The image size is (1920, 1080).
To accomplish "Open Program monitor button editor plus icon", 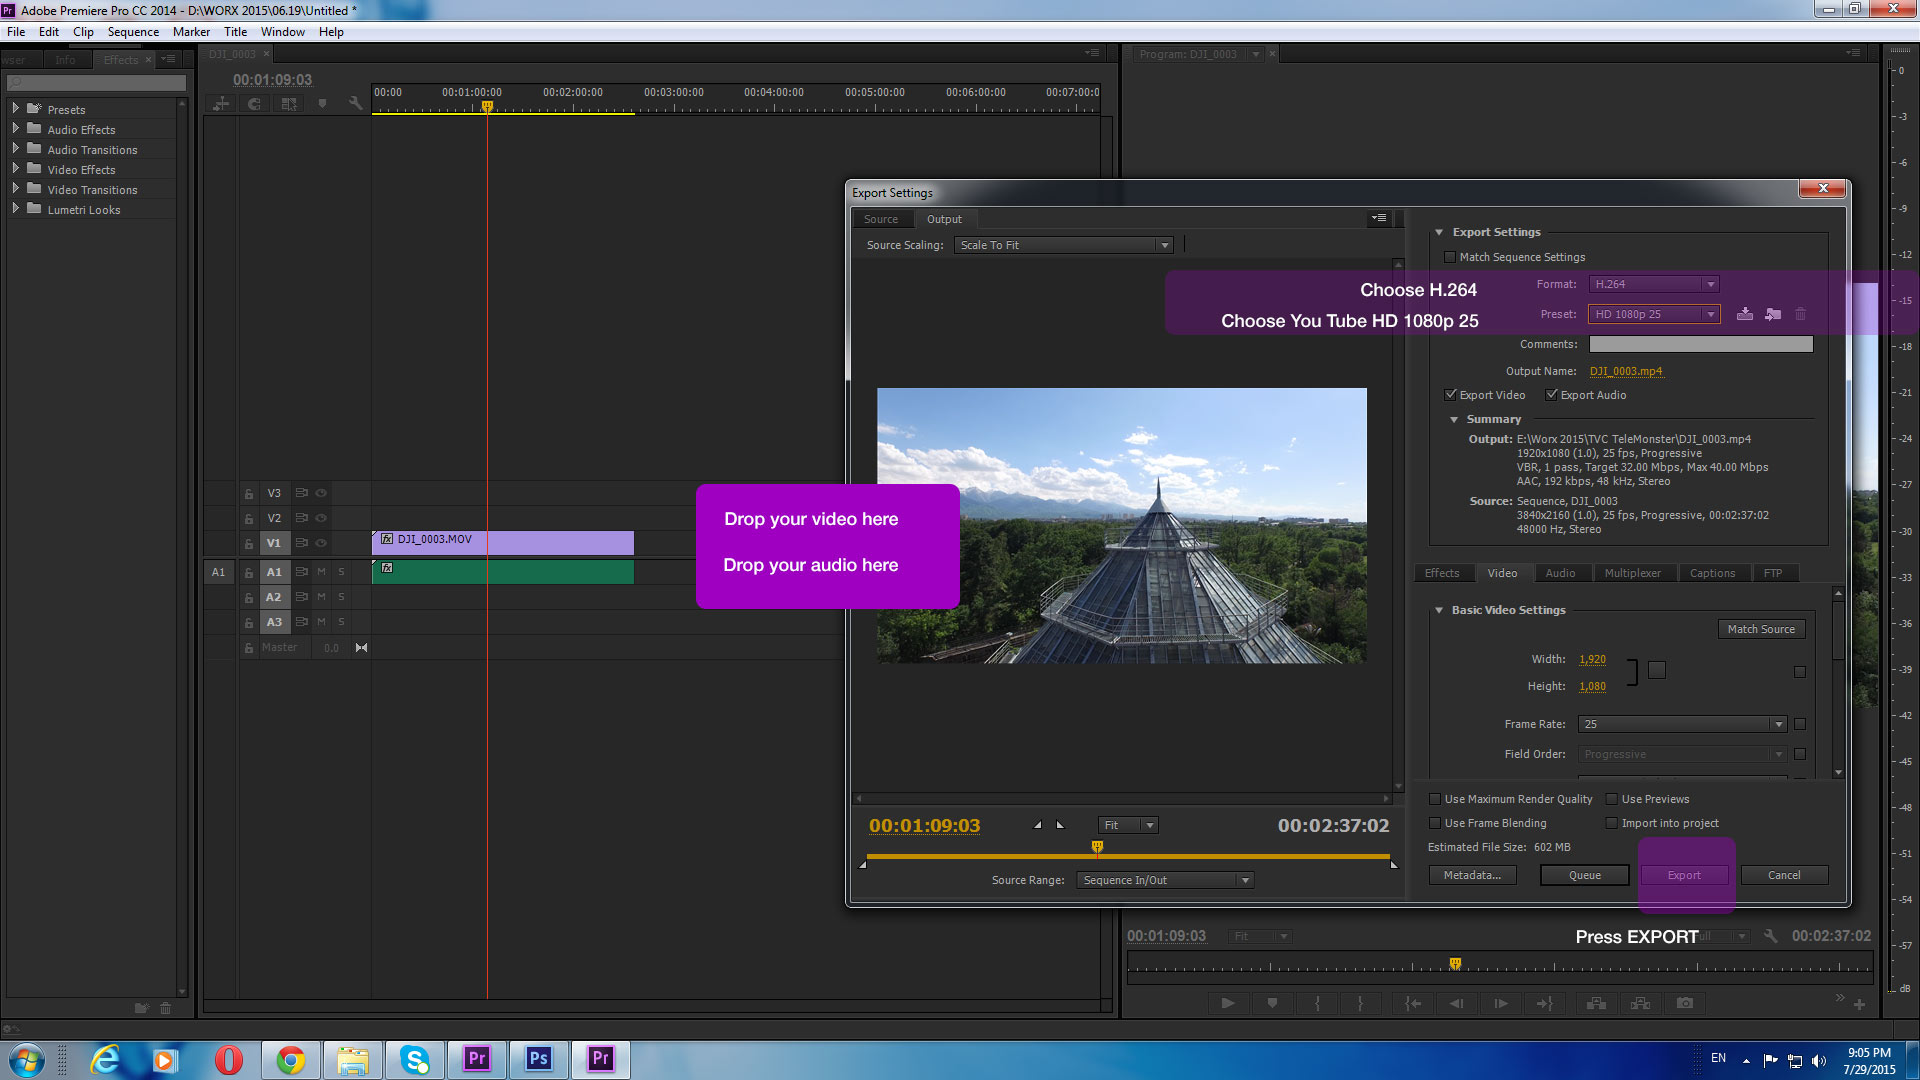I will pyautogui.click(x=1859, y=1004).
